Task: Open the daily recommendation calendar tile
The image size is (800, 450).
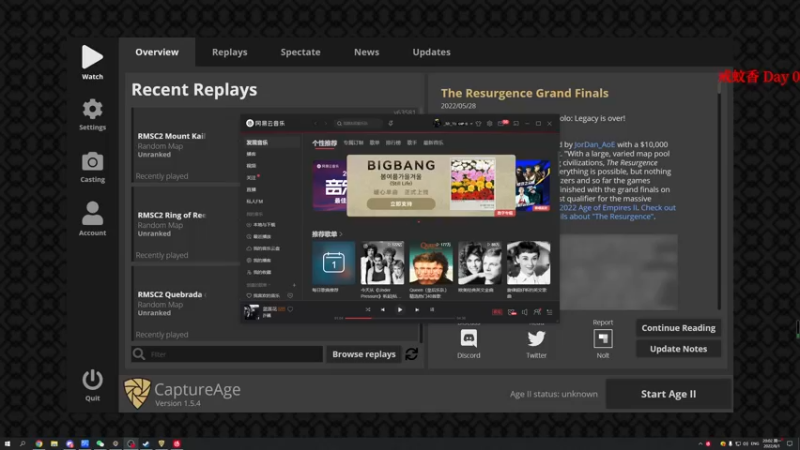Action: click(x=334, y=263)
